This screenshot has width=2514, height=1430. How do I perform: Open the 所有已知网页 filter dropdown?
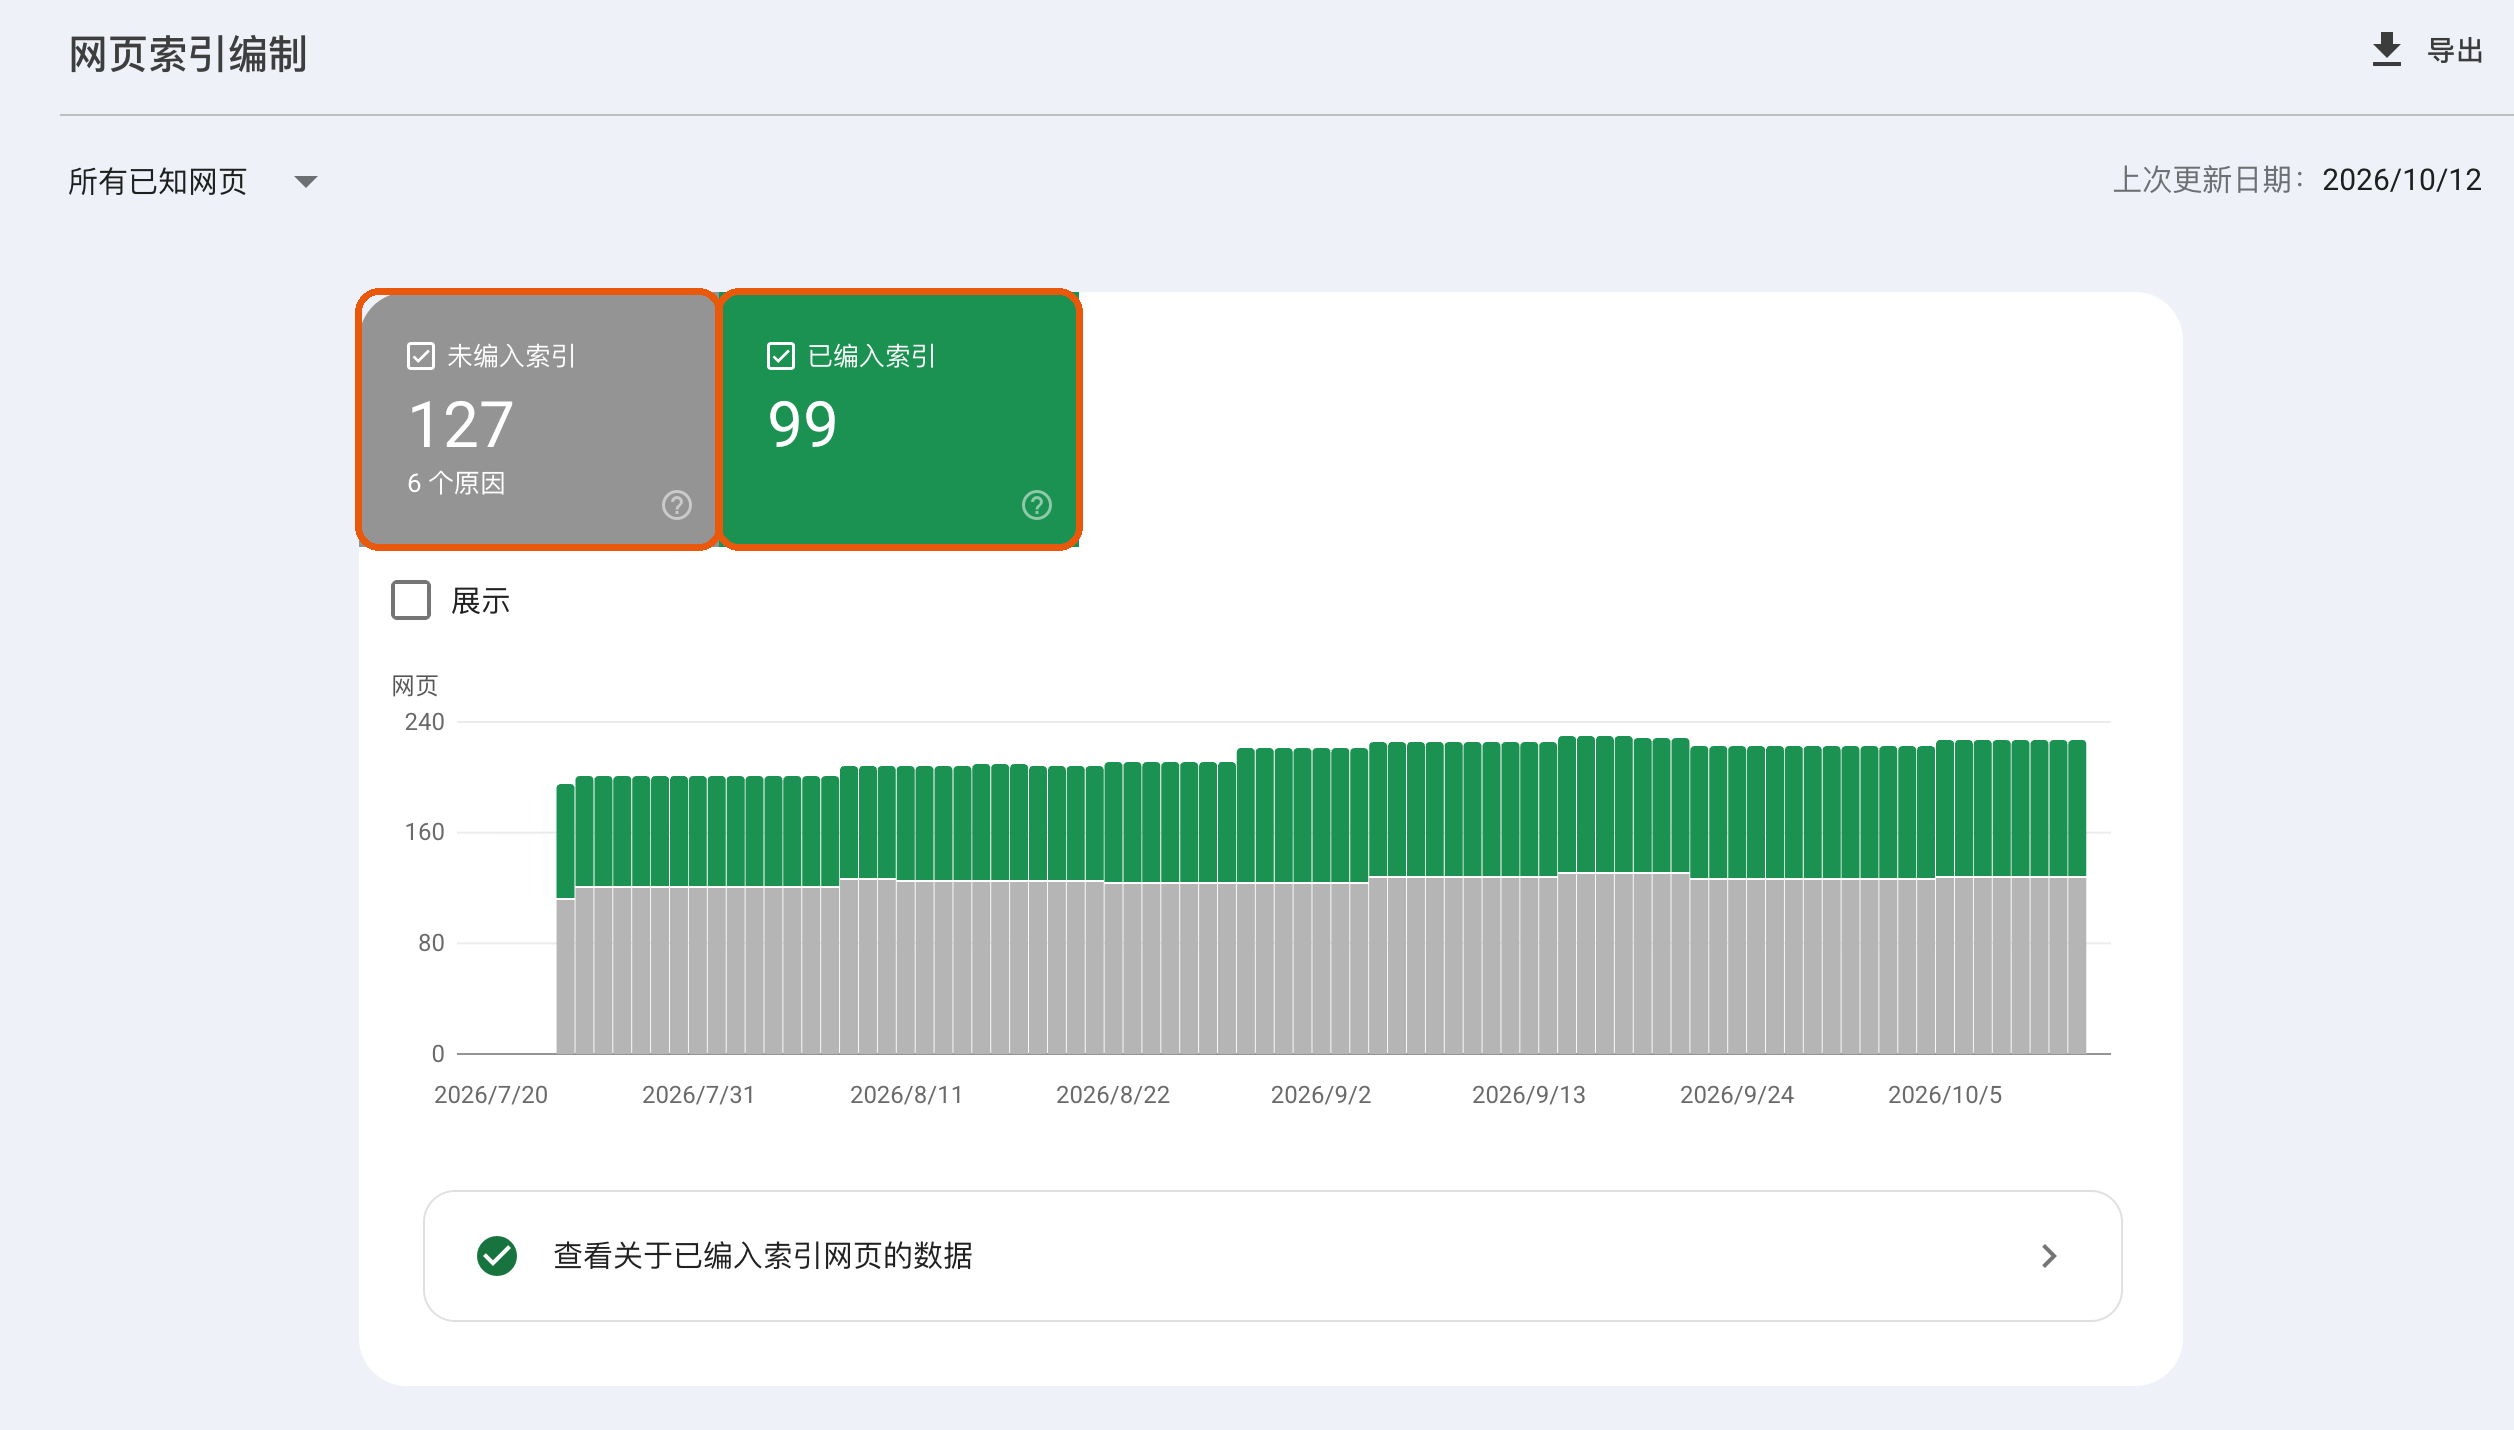[193, 182]
